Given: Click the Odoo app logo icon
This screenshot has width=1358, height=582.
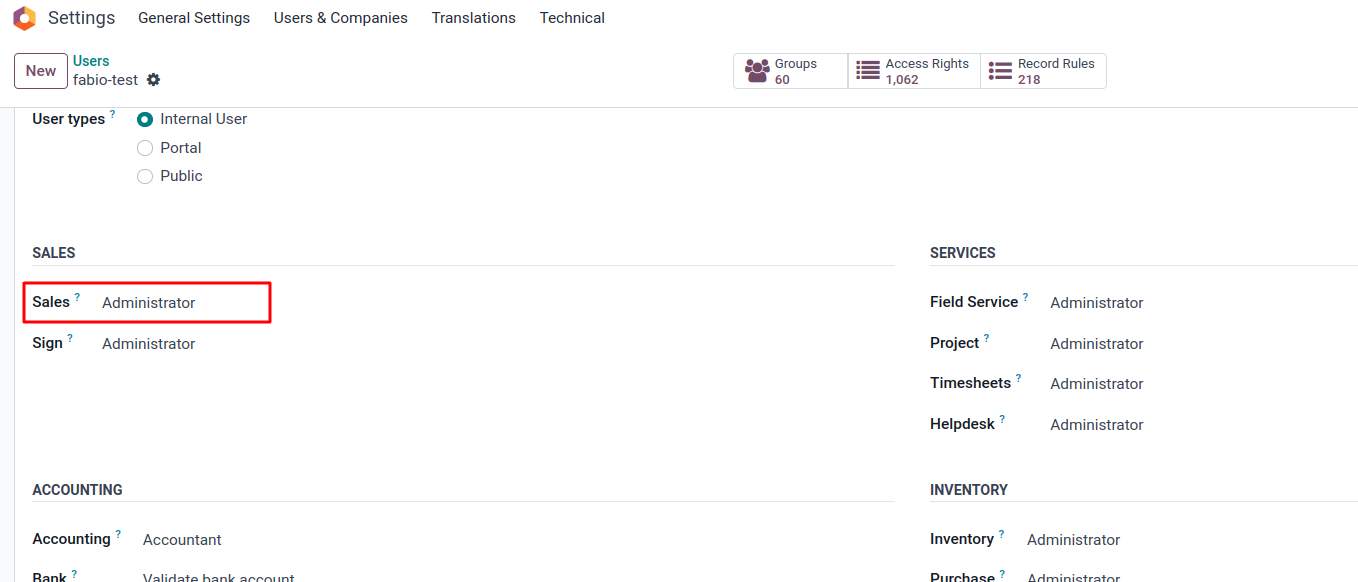Looking at the screenshot, I should point(24,18).
